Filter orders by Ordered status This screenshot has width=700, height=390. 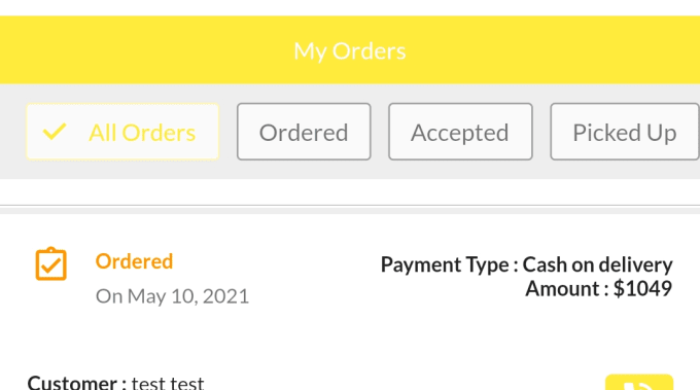click(x=304, y=132)
